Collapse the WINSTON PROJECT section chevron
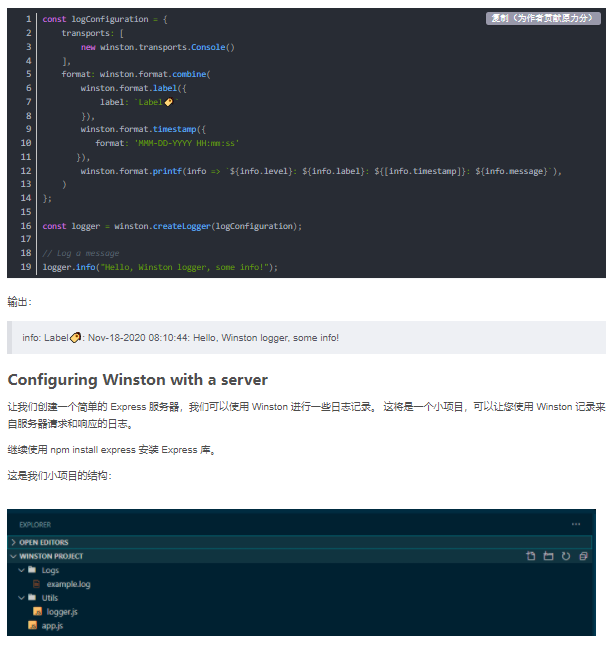 point(13,556)
